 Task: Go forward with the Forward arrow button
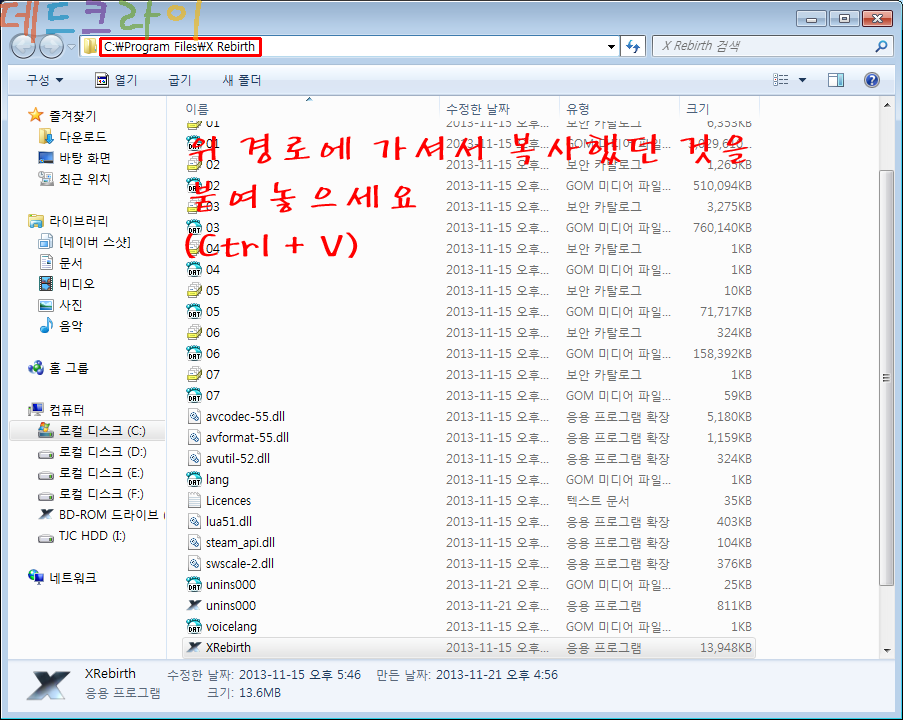point(52,46)
